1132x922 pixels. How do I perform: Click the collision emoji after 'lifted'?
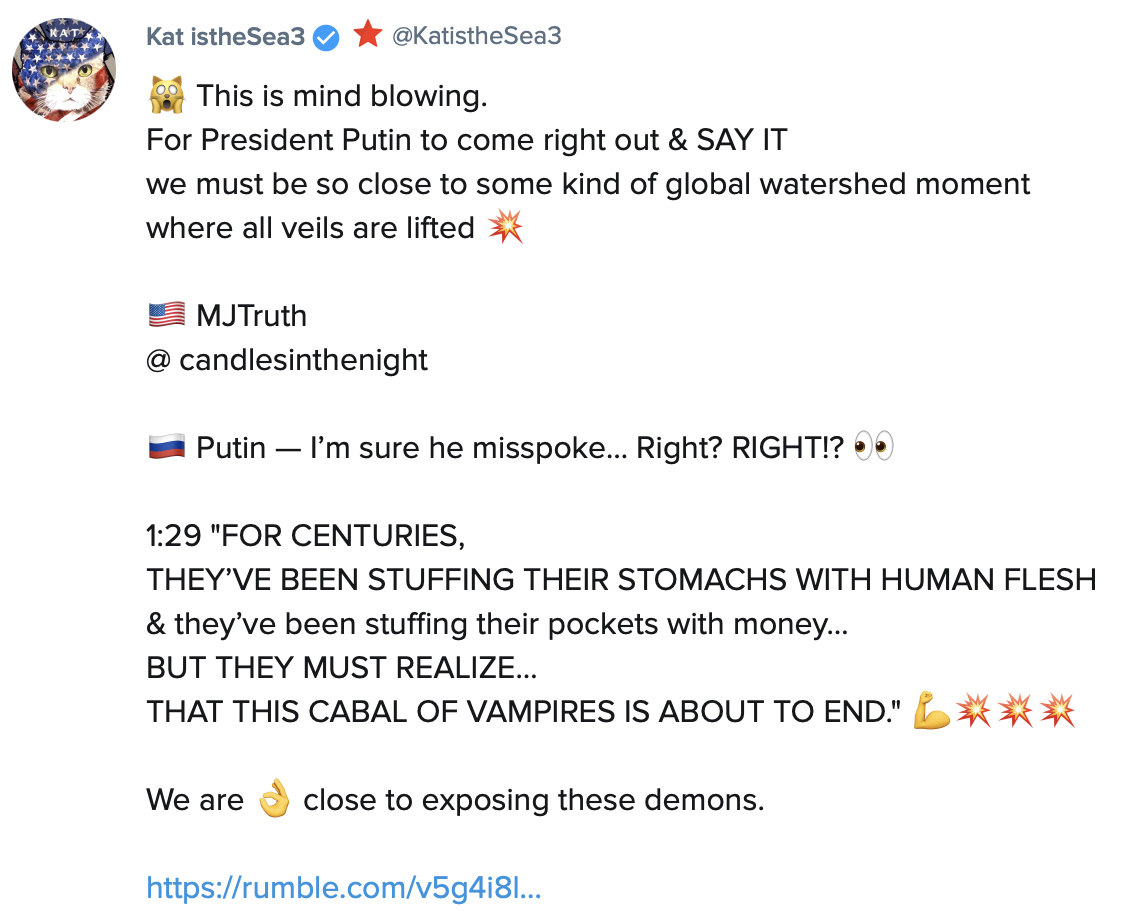point(505,228)
